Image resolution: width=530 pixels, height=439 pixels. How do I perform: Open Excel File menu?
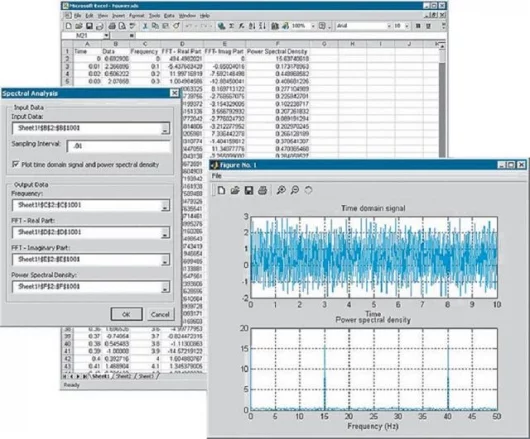tap(78, 16)
